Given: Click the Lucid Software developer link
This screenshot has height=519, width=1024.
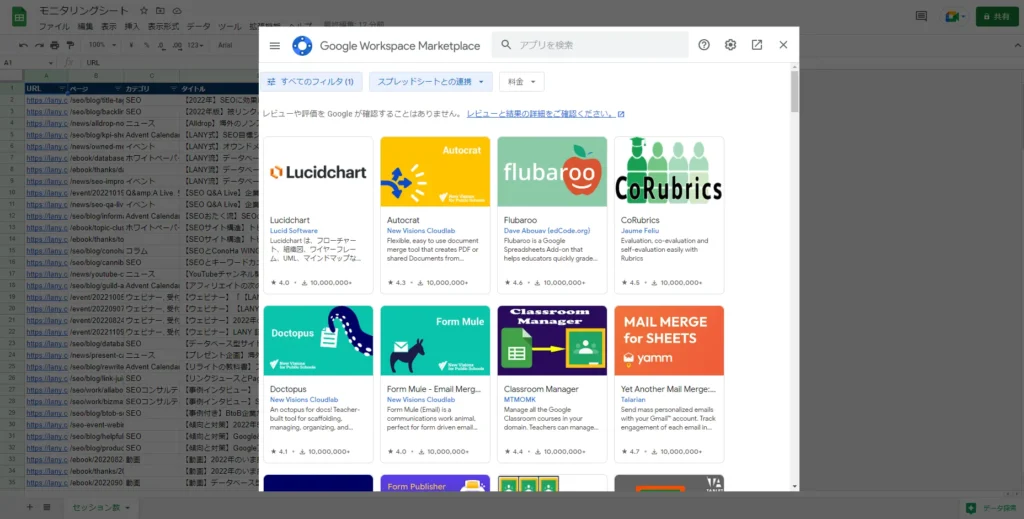Looking at the screenshot, I should point(293,230).
